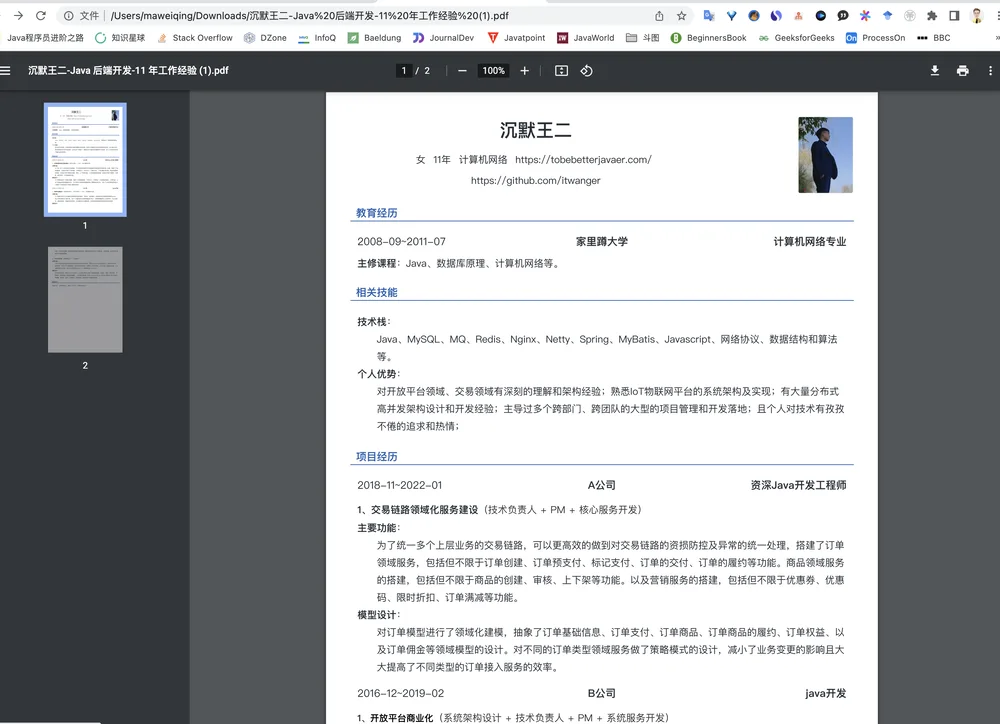The image size is (1000, 724).
Task: Click the 项目经历 section heading
Action: pos(376,457)
